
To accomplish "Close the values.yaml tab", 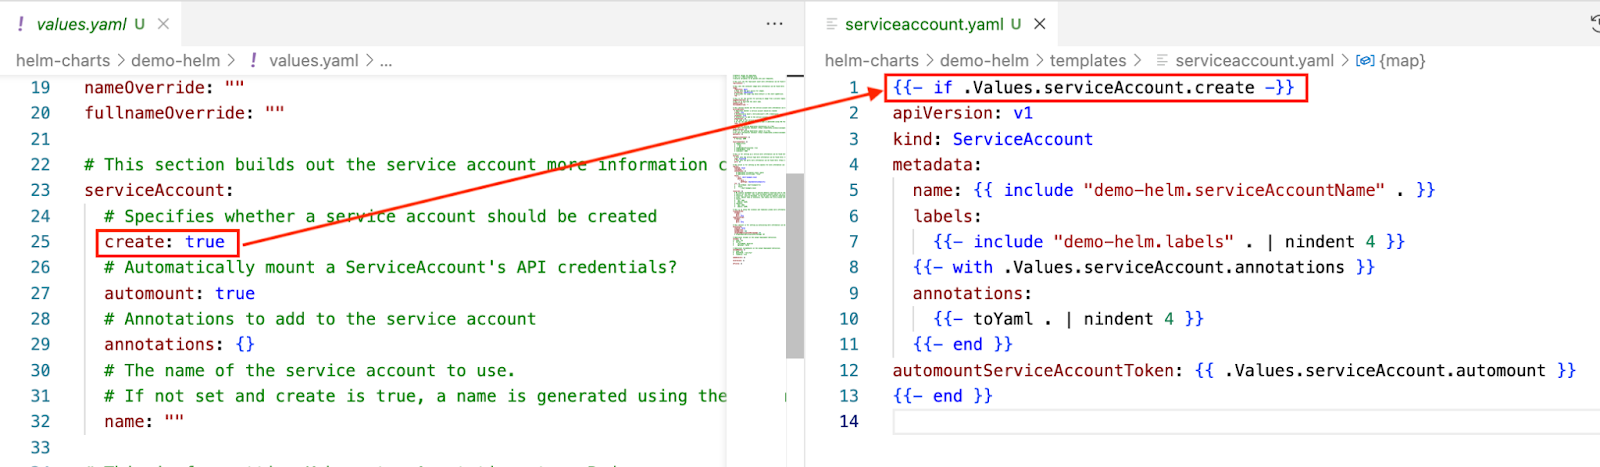I will [x=163, y=24].
